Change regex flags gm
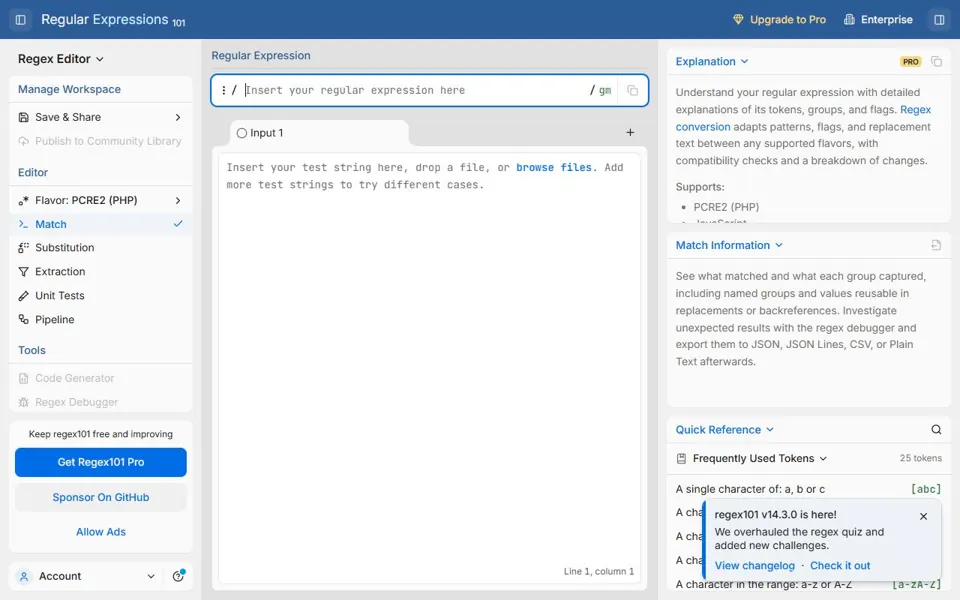The image size is (960, 600). pos(605,90)
